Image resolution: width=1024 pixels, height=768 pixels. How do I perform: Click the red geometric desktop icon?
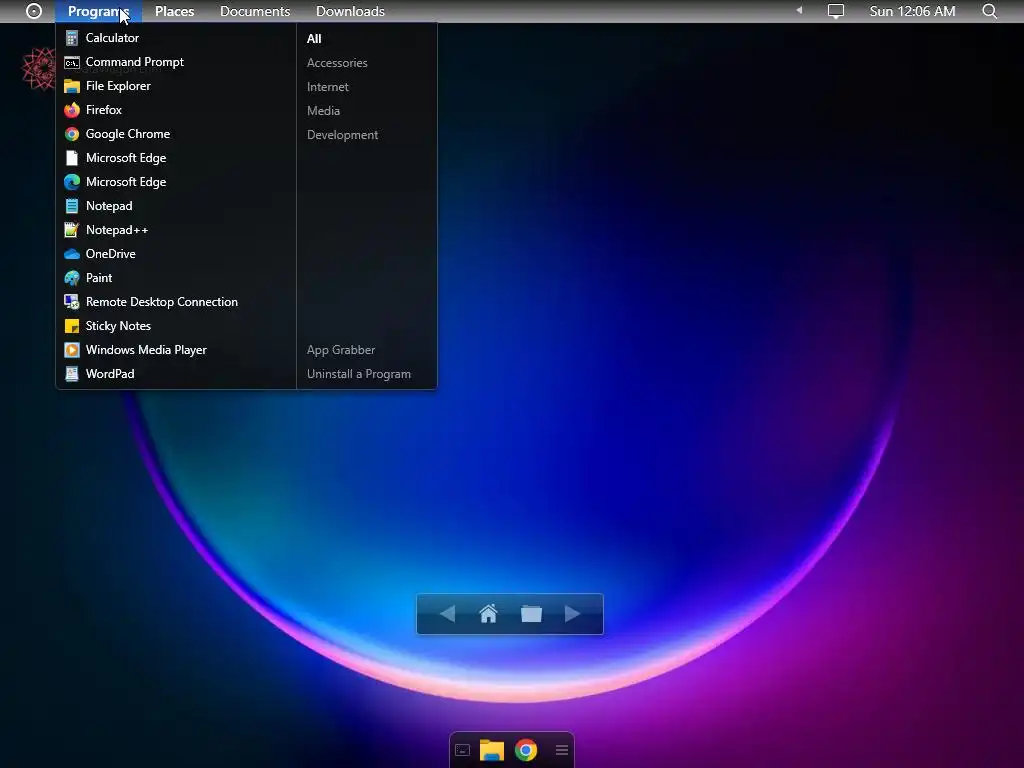39,67
